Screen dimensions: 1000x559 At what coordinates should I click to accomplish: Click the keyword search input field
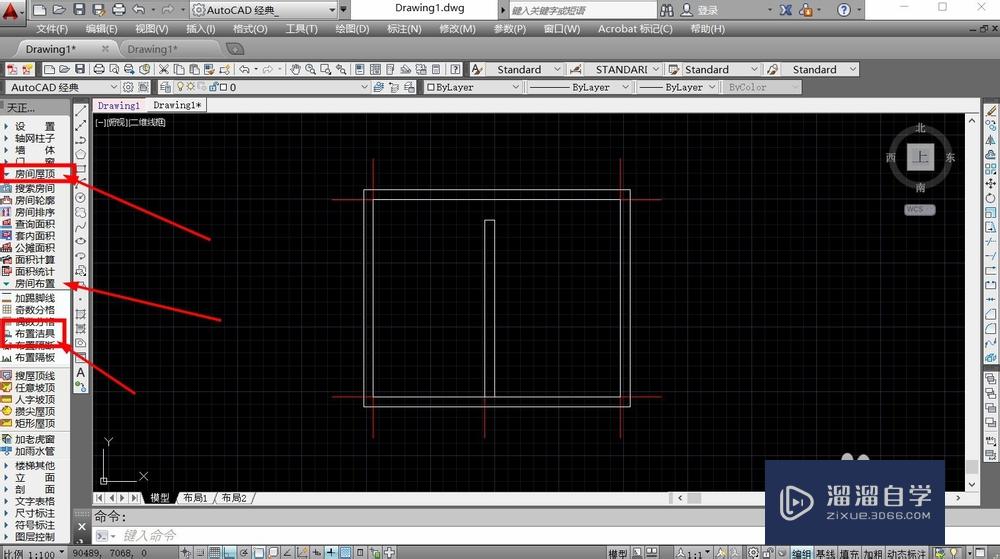582,10
